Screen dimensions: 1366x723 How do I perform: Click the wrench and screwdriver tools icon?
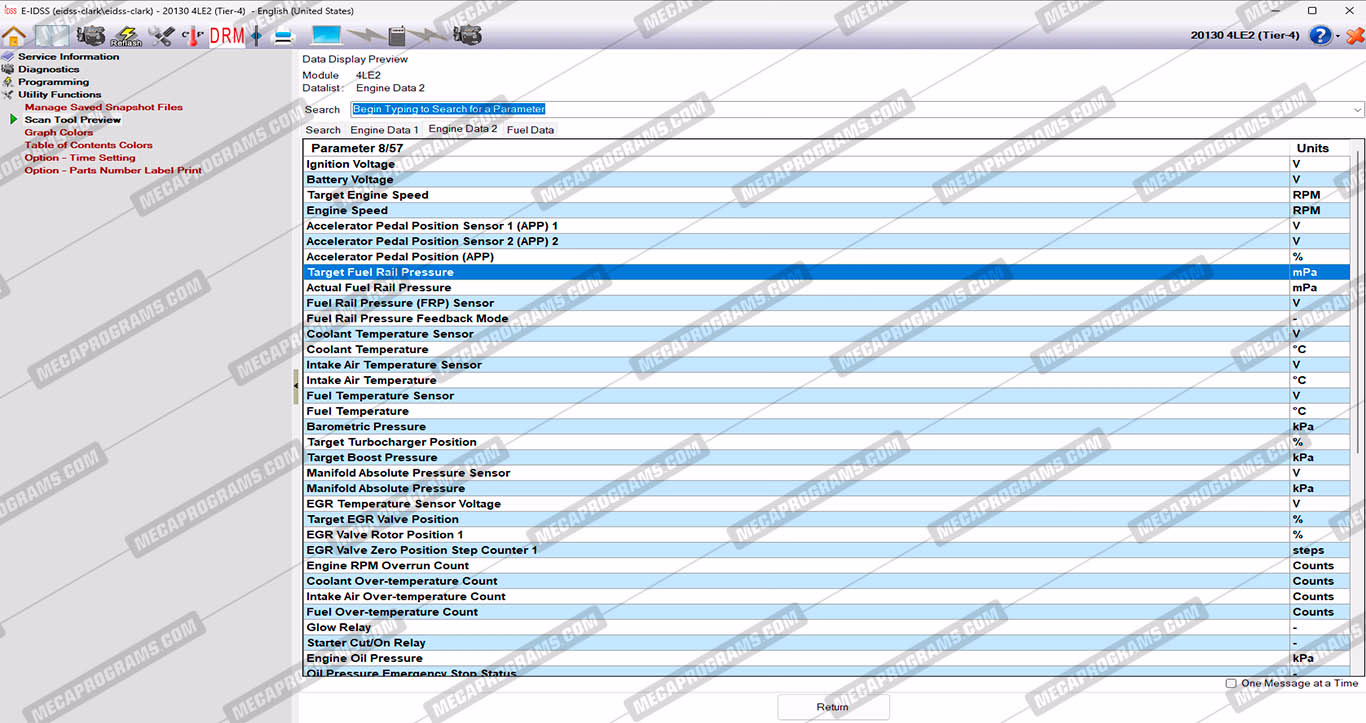click(161, 36)
